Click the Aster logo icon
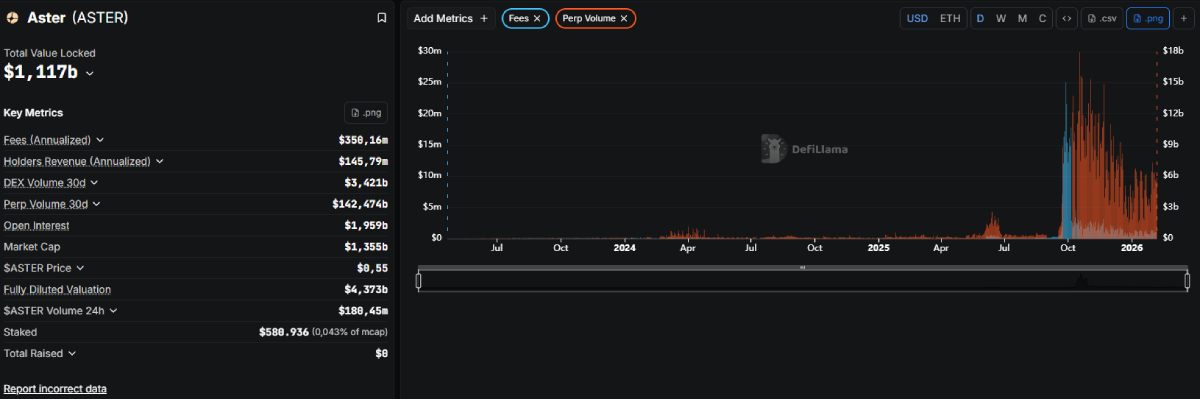The image size is (1200, 399). coord(12,18)
